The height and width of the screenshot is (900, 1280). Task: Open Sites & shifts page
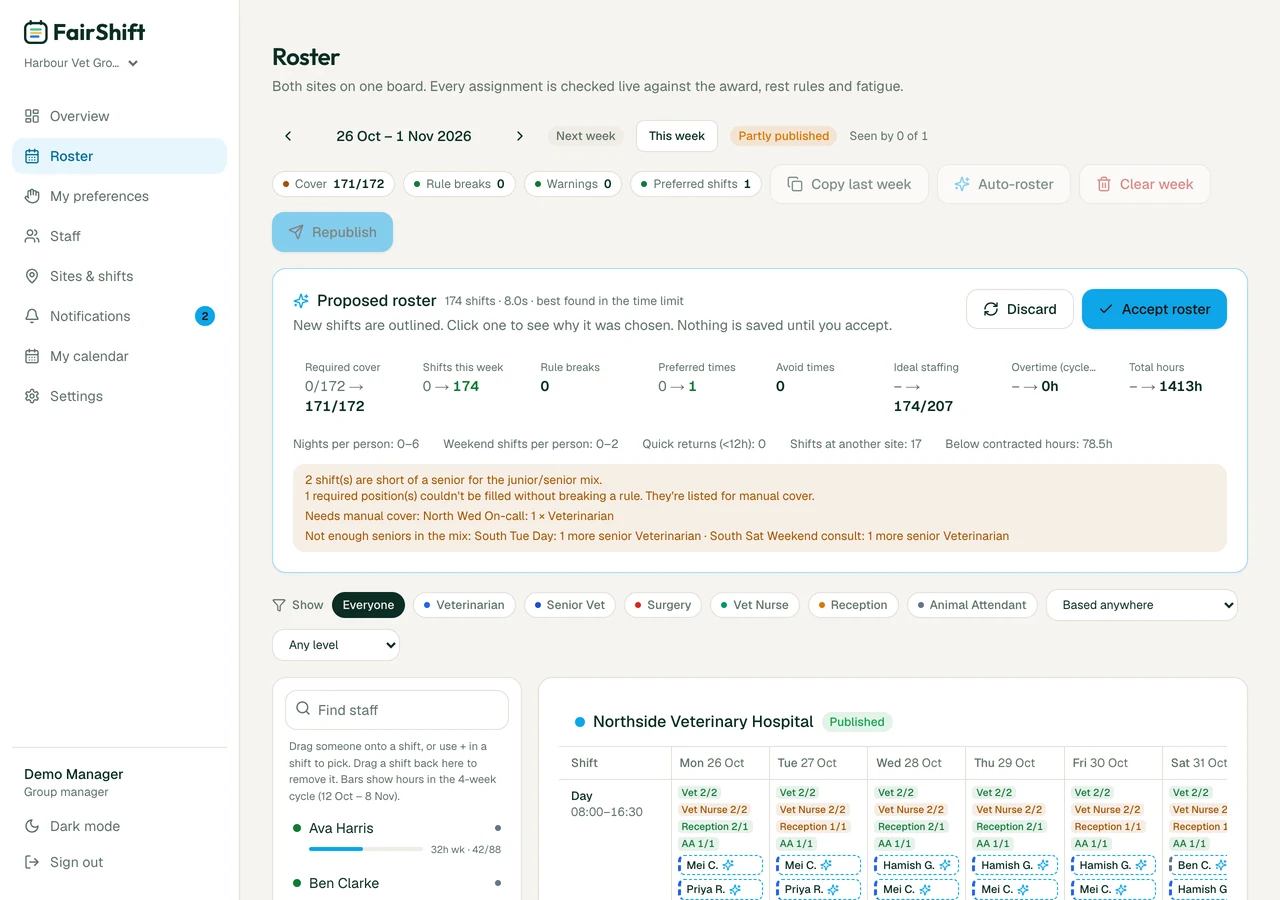coord(119,276)
